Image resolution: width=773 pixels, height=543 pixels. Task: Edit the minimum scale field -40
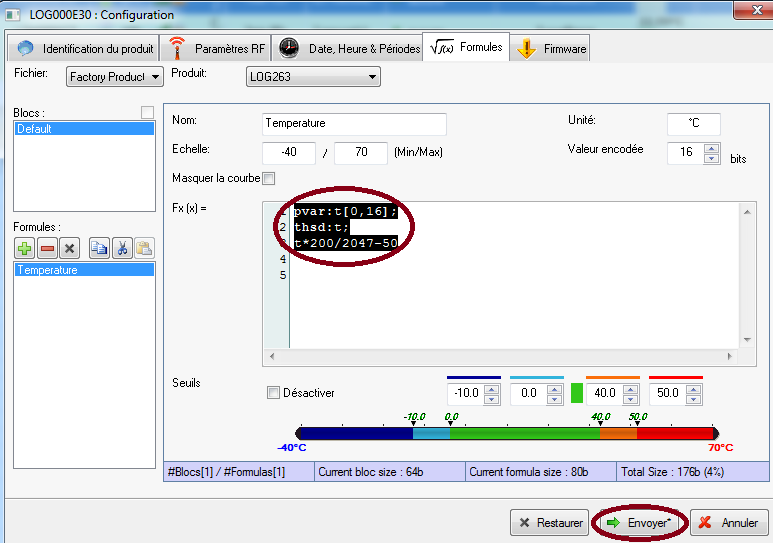289,152
